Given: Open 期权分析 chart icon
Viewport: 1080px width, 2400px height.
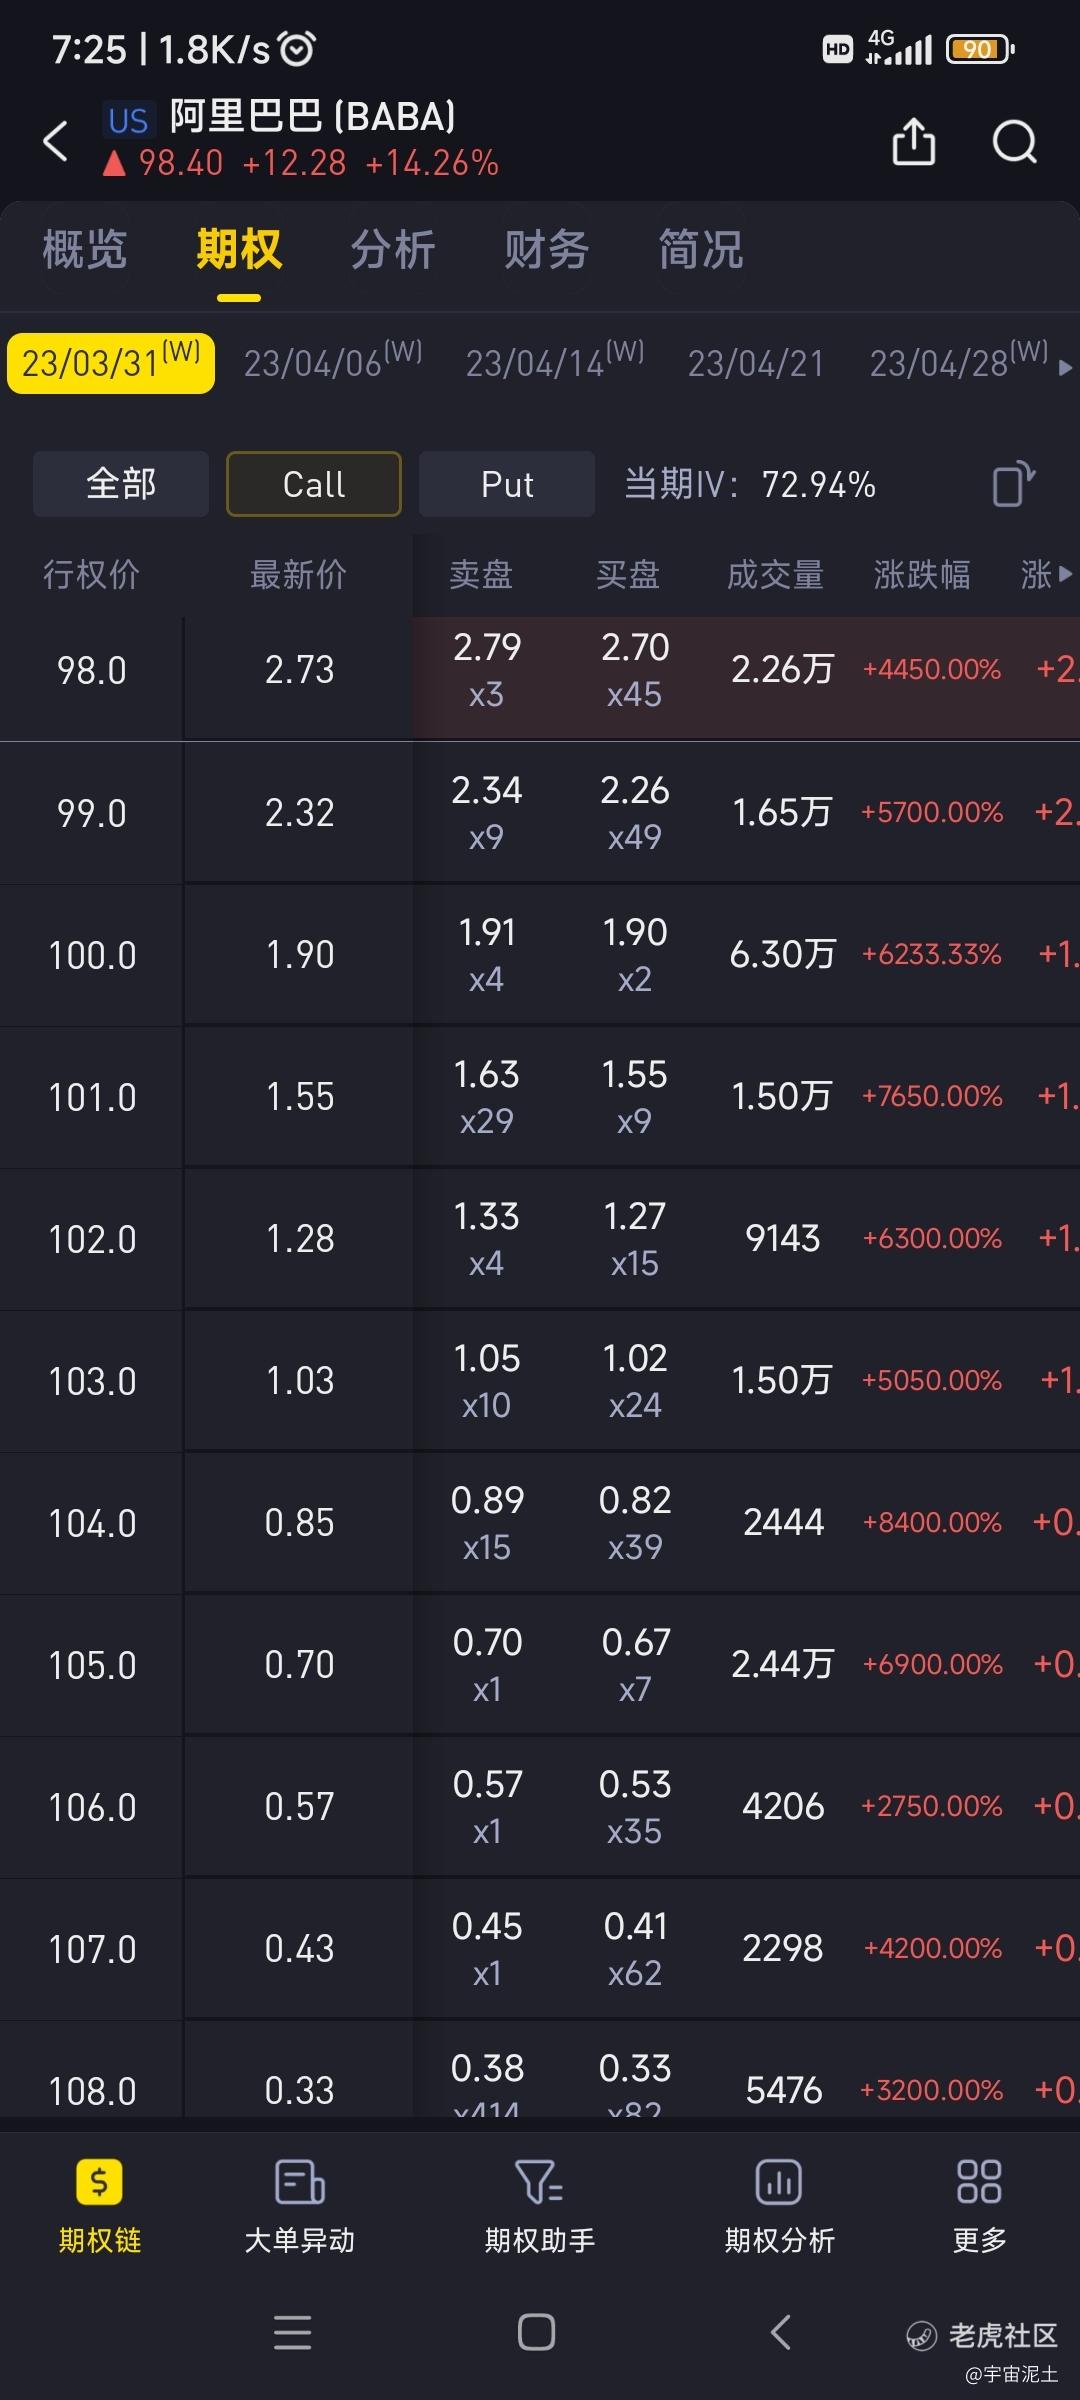Looking at the screenshot, I should 779,2182.
